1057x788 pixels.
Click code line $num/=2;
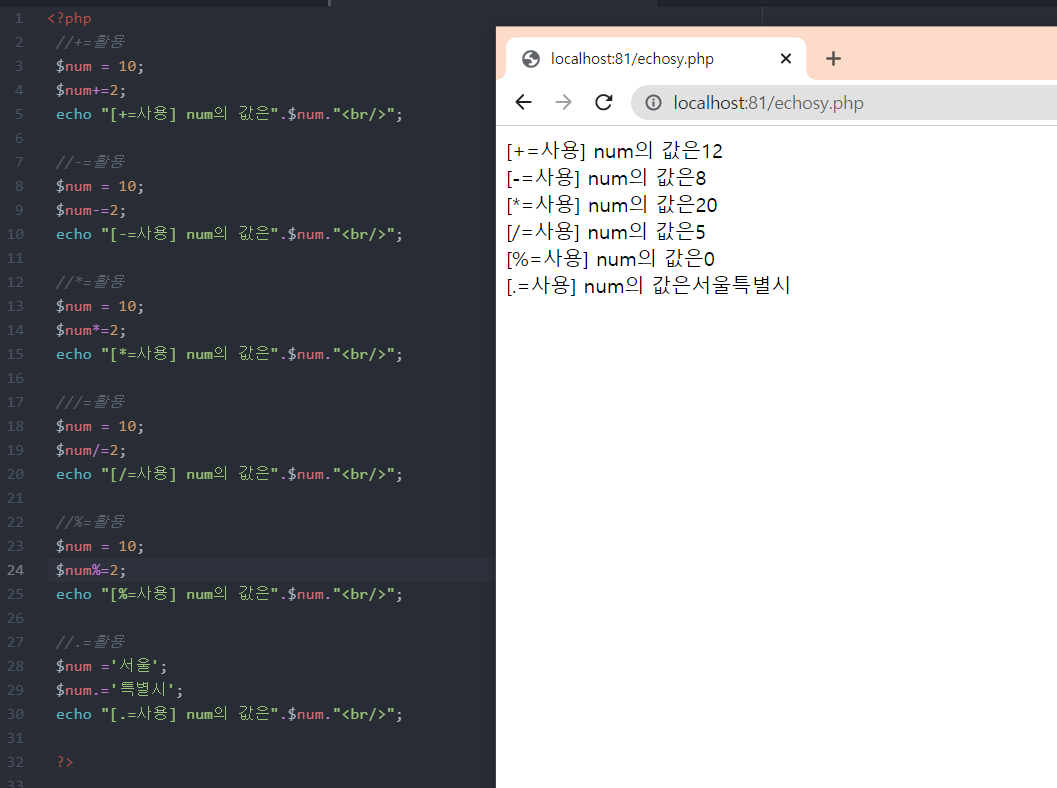91,450
